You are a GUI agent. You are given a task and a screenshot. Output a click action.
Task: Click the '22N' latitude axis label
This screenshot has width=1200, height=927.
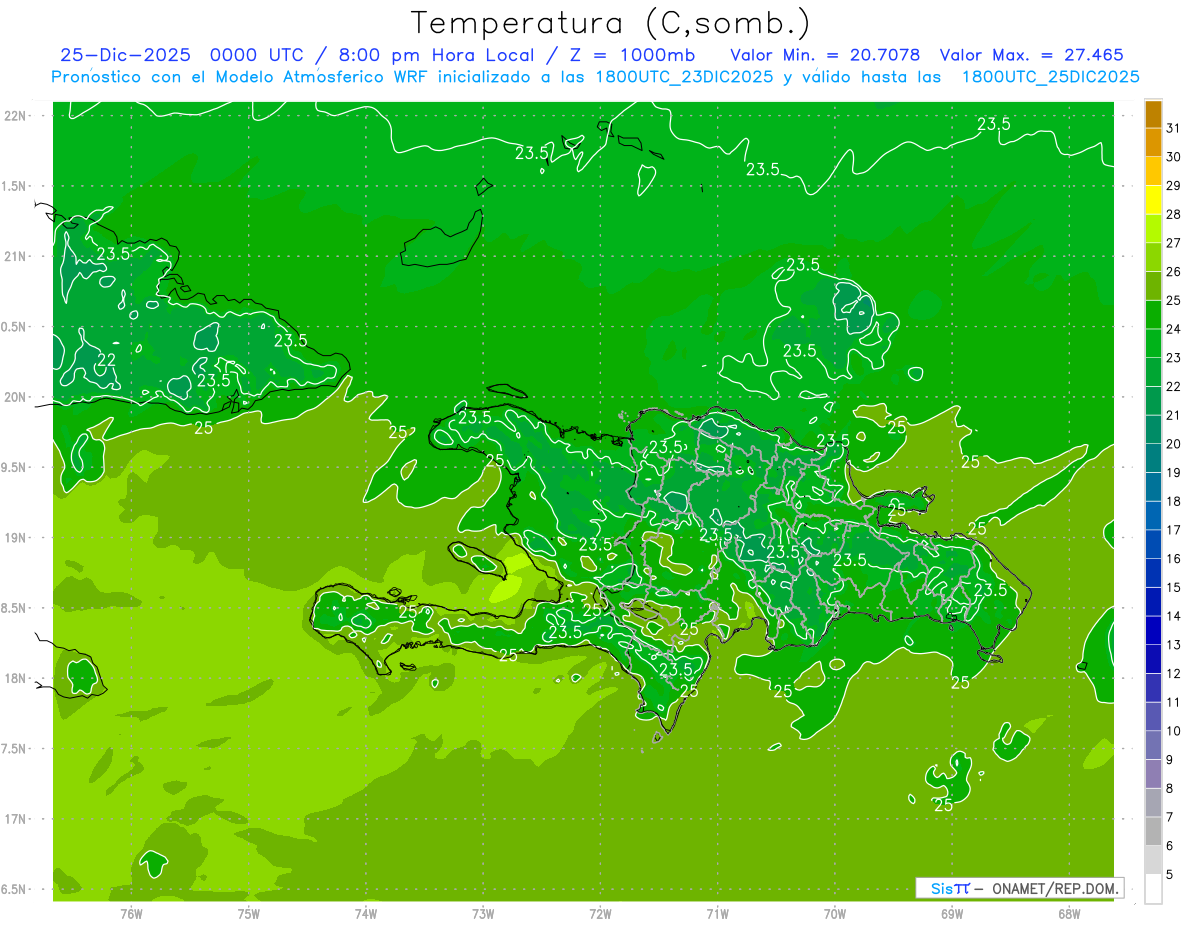click(16, 116)
